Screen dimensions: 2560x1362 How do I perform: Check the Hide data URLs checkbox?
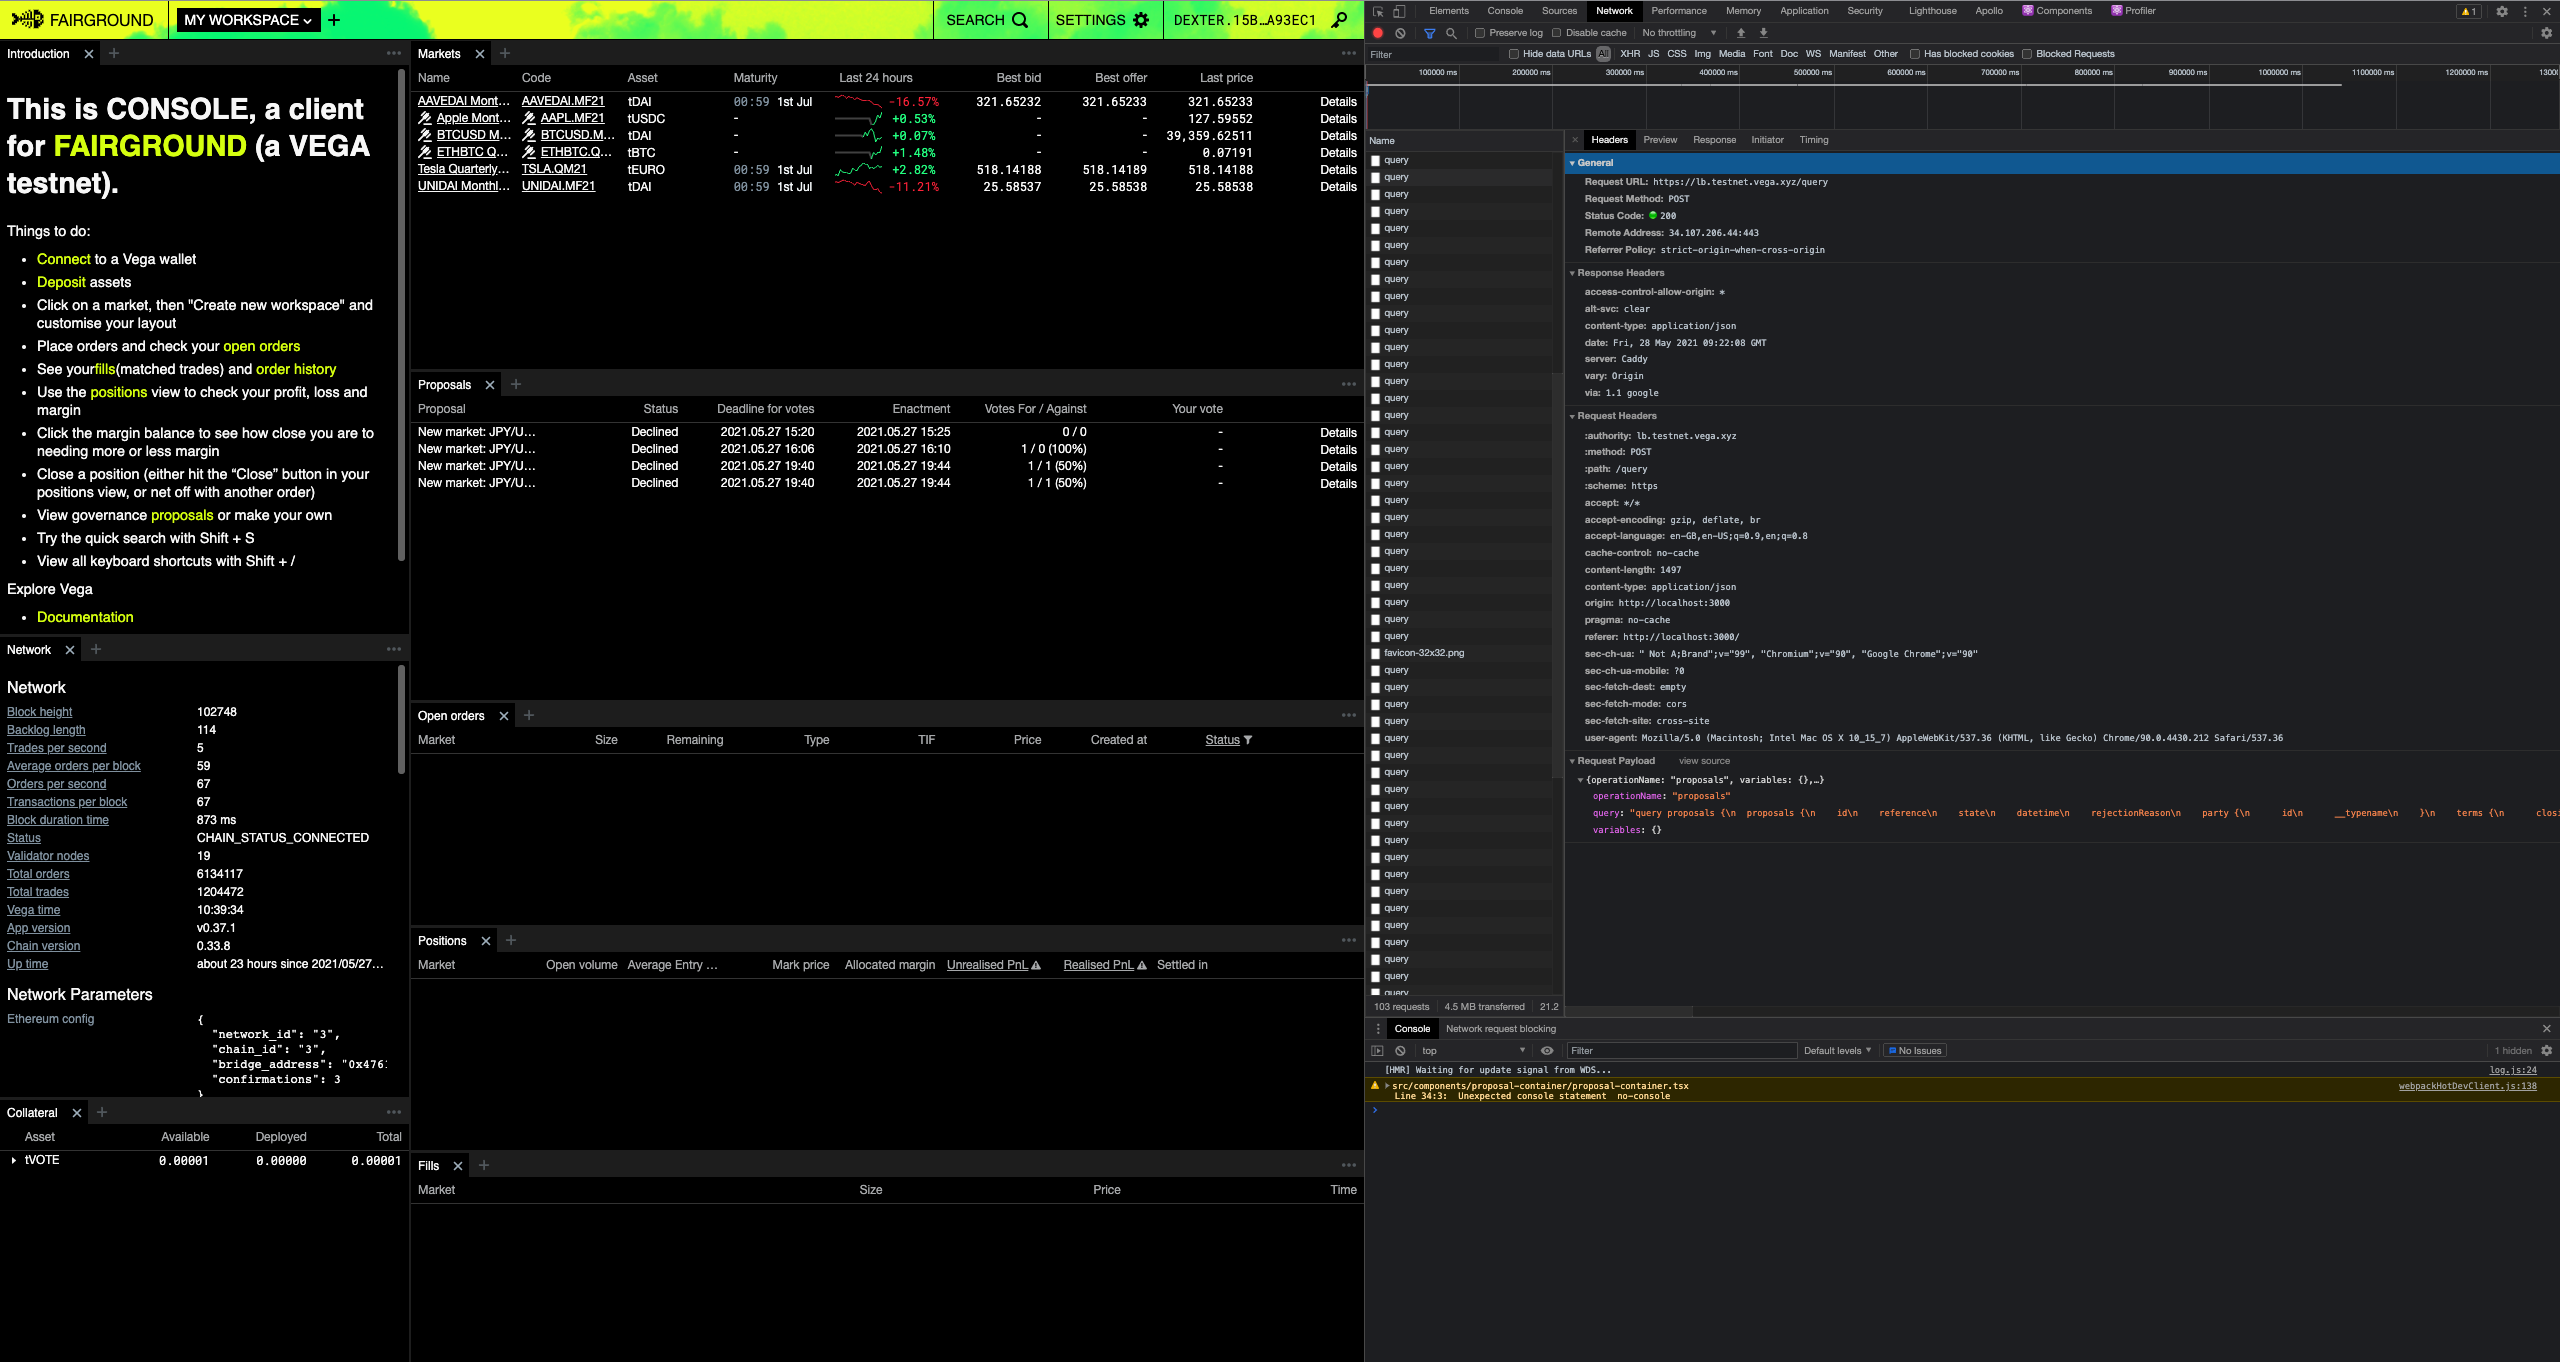[x=1513, y=54]
